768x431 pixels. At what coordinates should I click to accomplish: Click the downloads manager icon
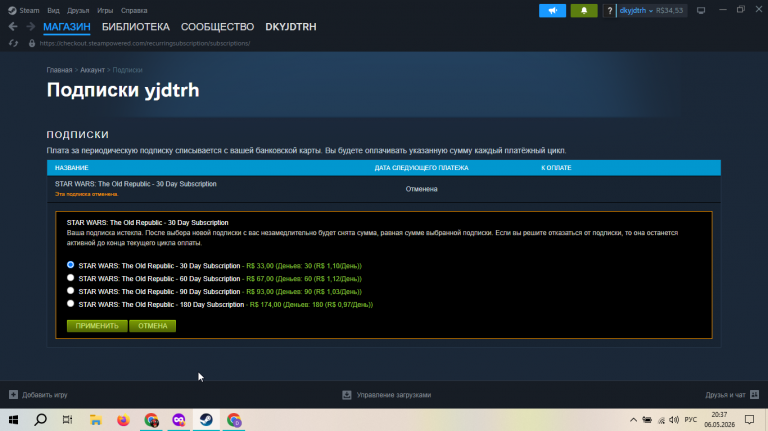[347, 395]
